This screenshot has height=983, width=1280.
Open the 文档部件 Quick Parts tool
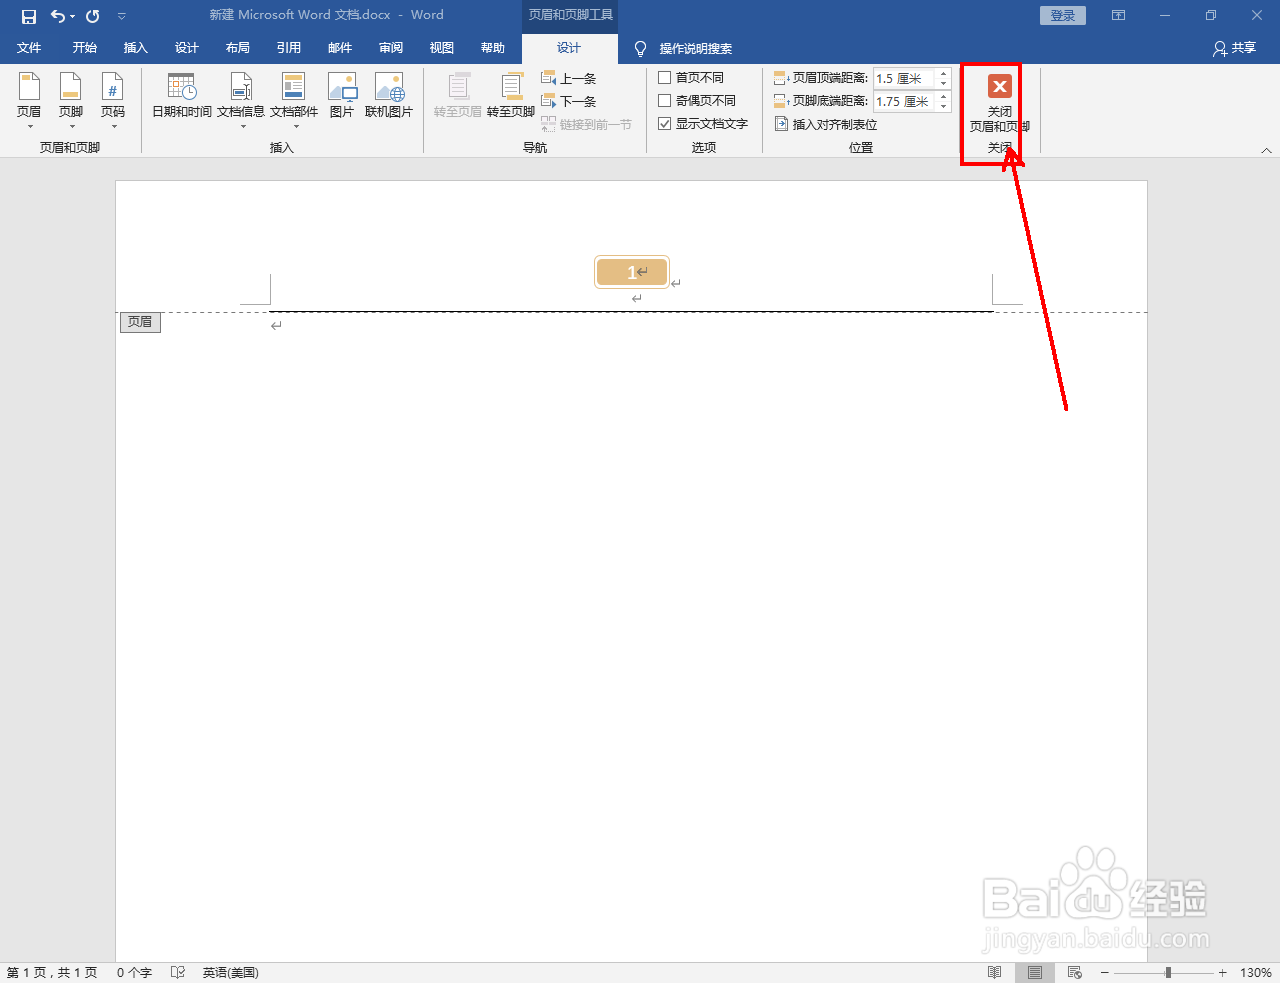click(x=293, y=97)
